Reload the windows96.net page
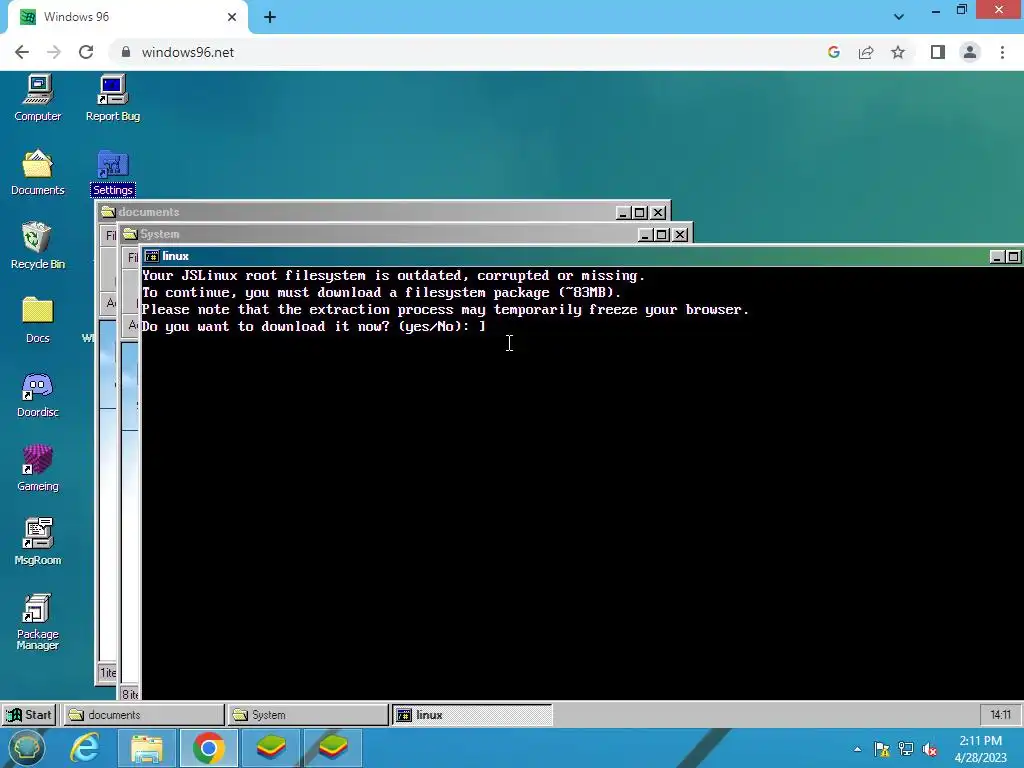This screenshot has height=768, width=1024. pyautogui.click(x=86, y=52)
